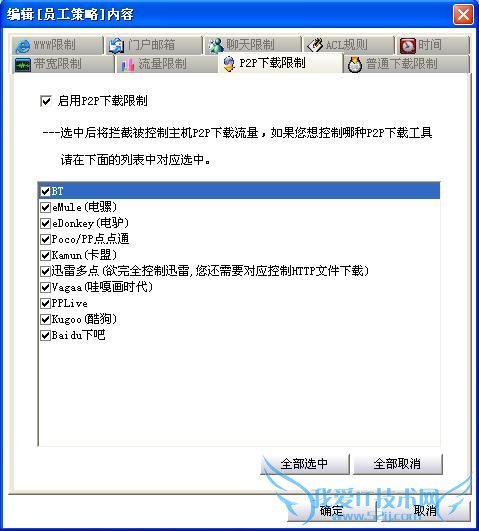Uncheck the eMule(电骡) checkbox
This screenshot has height=531, width=479.
coord(45,207)
